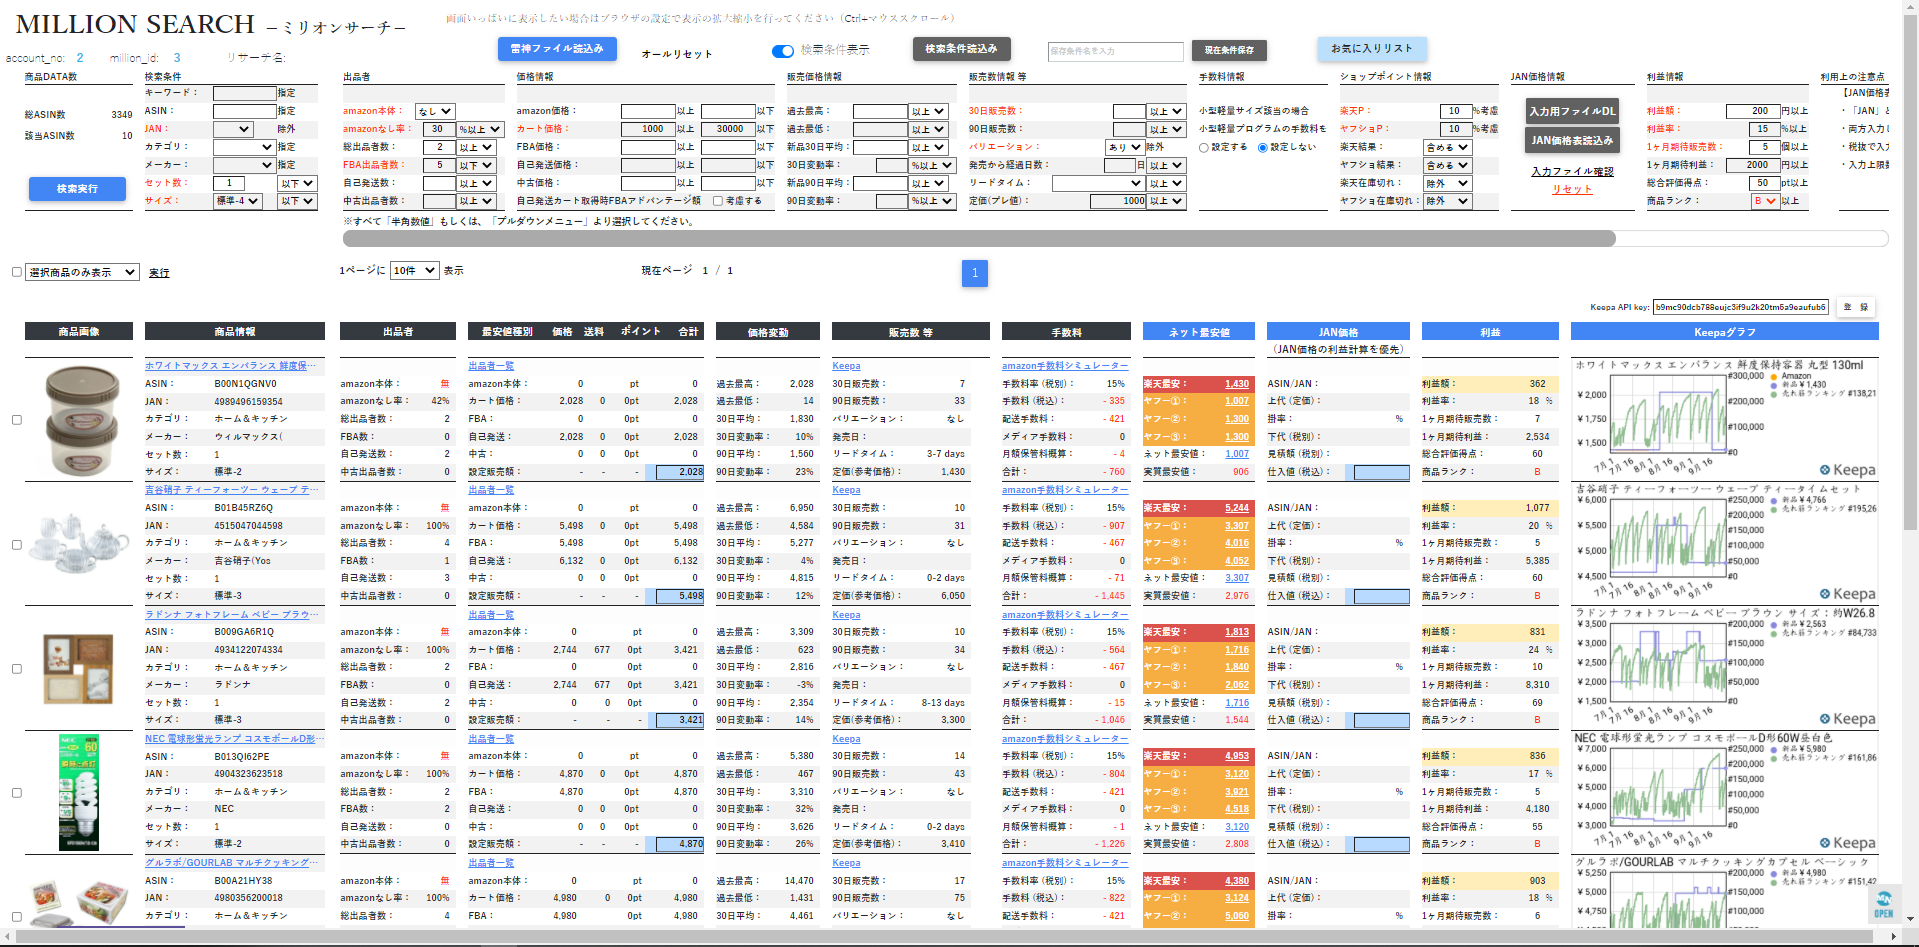
Task: Click the ネット最安値 column header
Action: pos(1199,331)
